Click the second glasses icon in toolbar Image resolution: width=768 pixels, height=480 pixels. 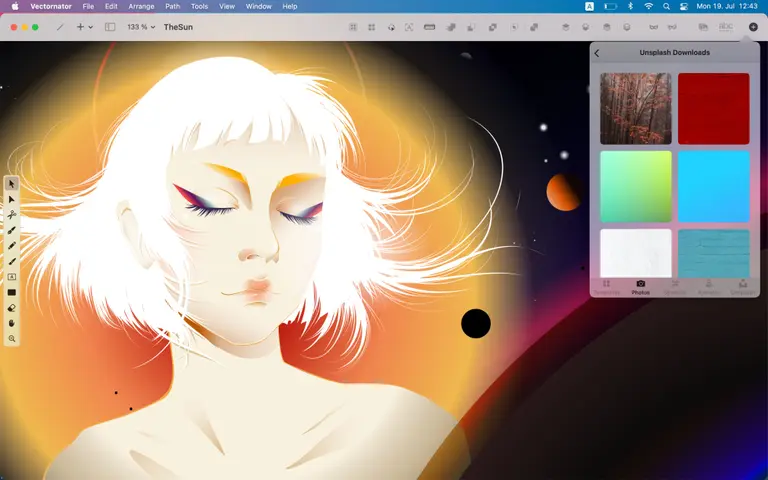pos(672,27)
